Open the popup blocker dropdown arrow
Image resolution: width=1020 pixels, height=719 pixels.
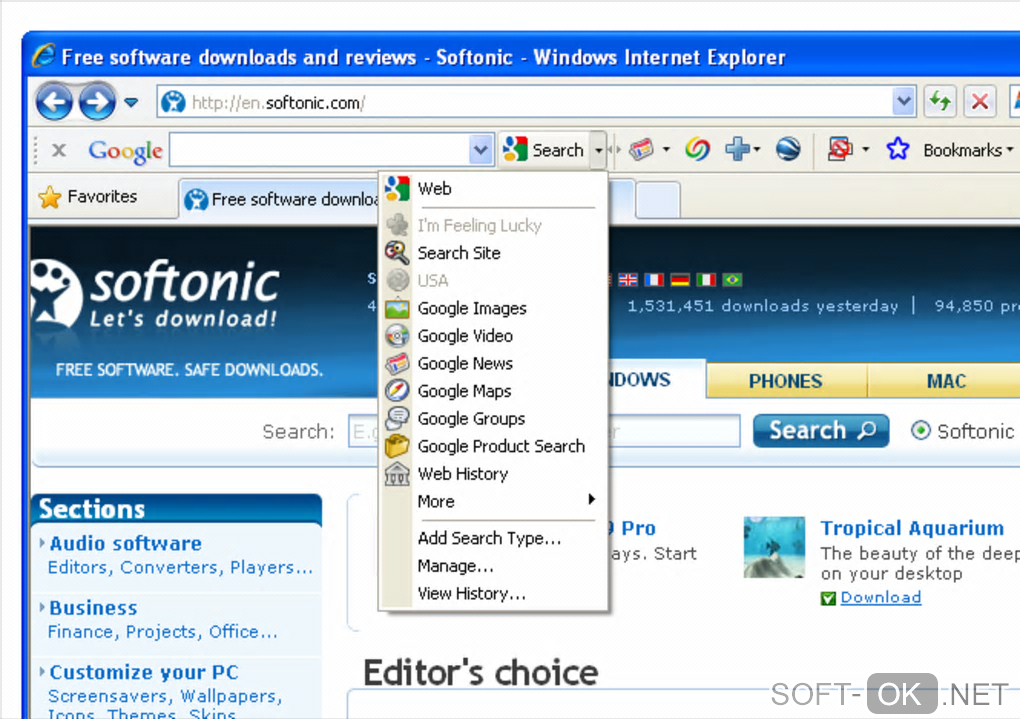pos(865,150)
